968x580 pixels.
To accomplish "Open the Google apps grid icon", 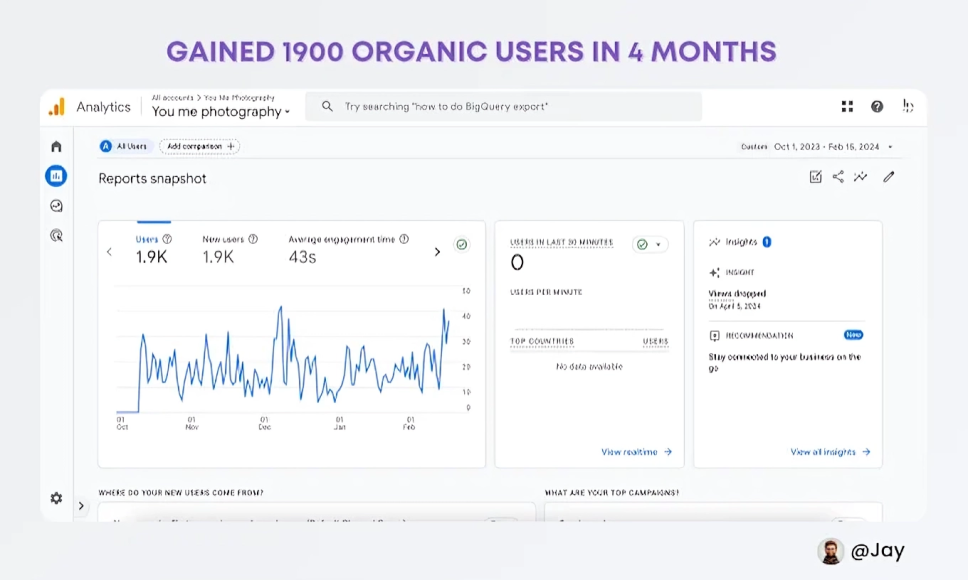I will [x=847, y=107].
